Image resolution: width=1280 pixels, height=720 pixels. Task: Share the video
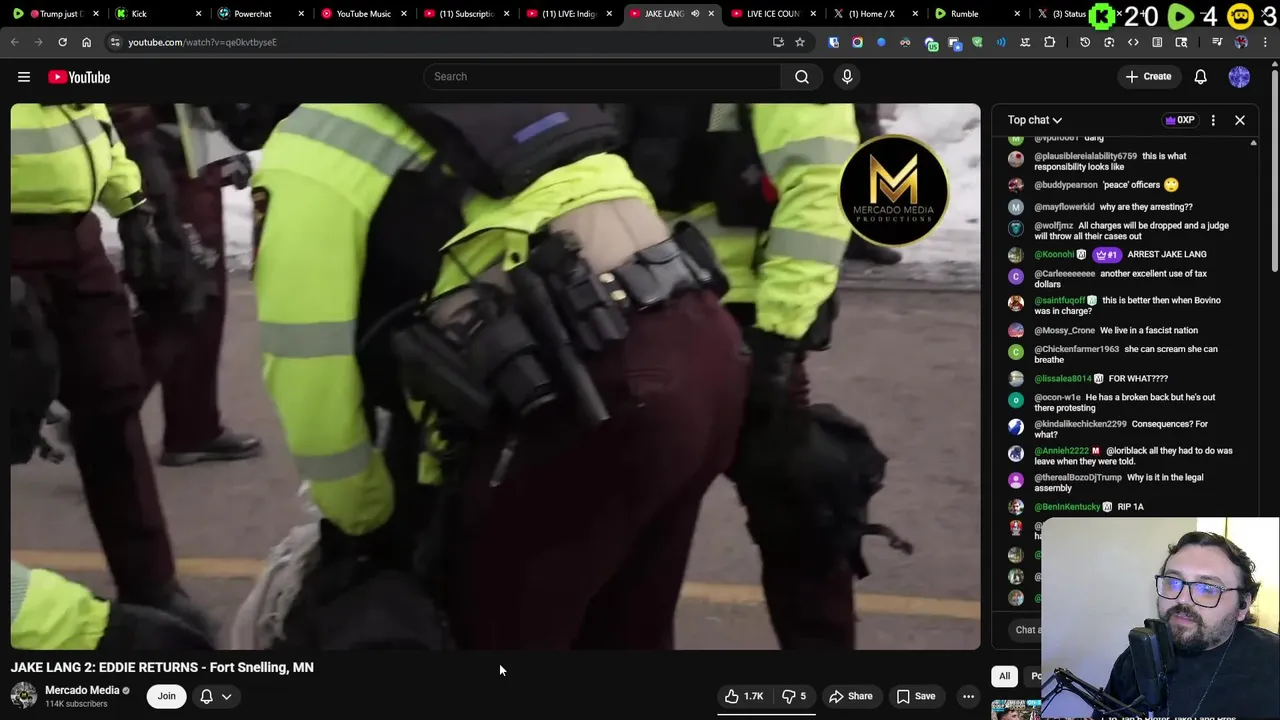(x=851, y=696)
